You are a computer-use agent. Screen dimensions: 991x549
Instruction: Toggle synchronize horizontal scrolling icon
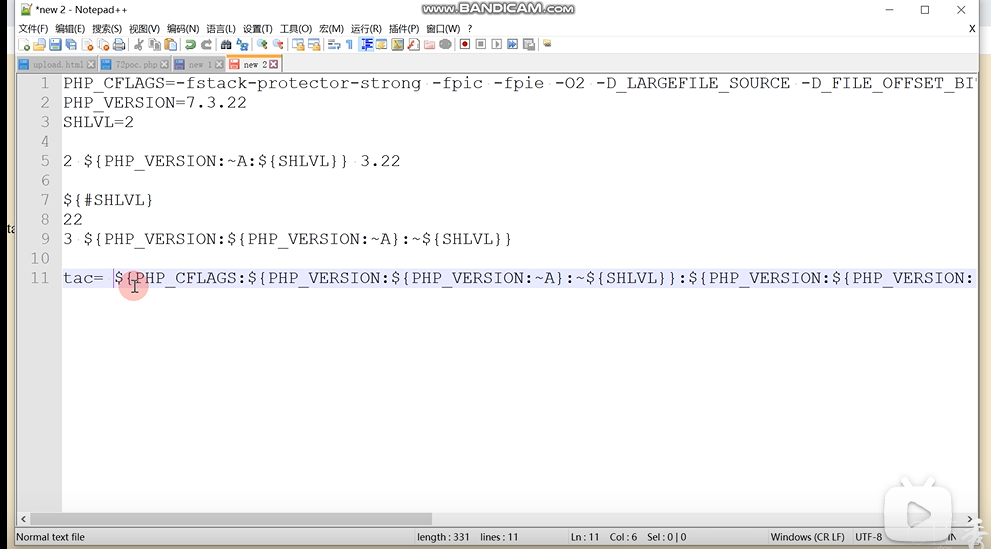pos(313,44)
